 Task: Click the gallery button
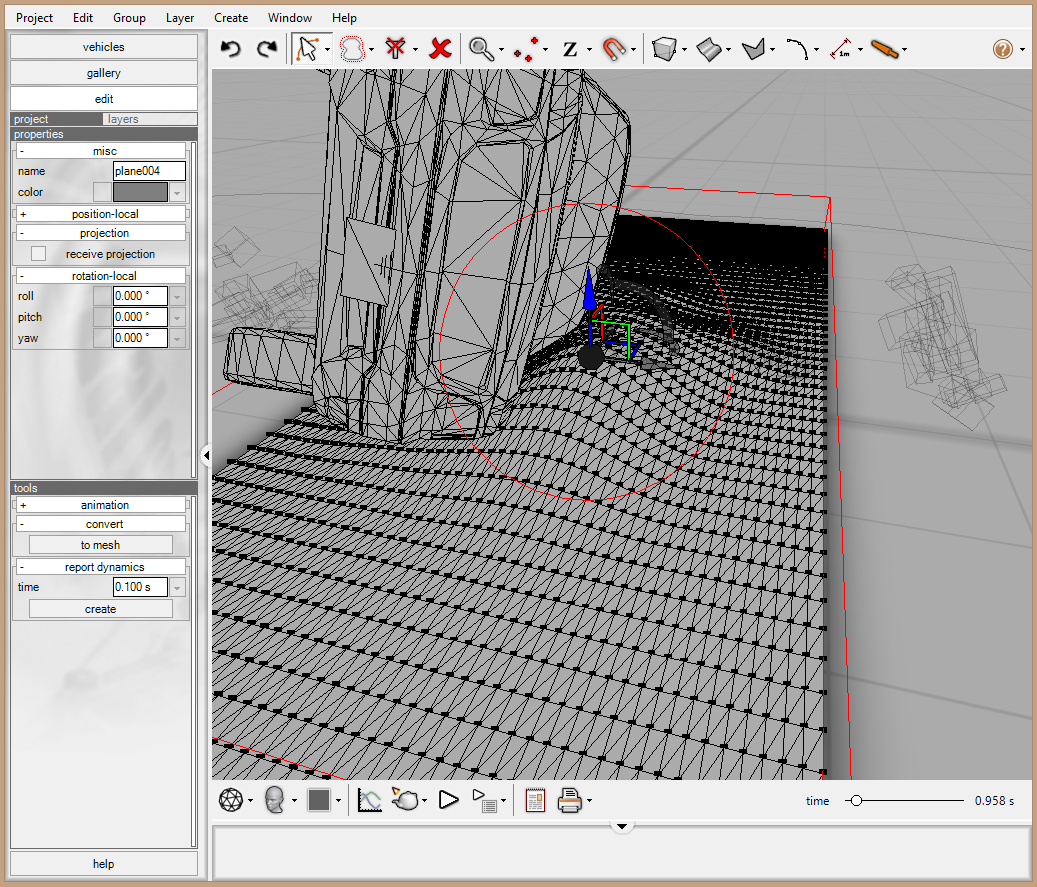[x=104, y=73]
